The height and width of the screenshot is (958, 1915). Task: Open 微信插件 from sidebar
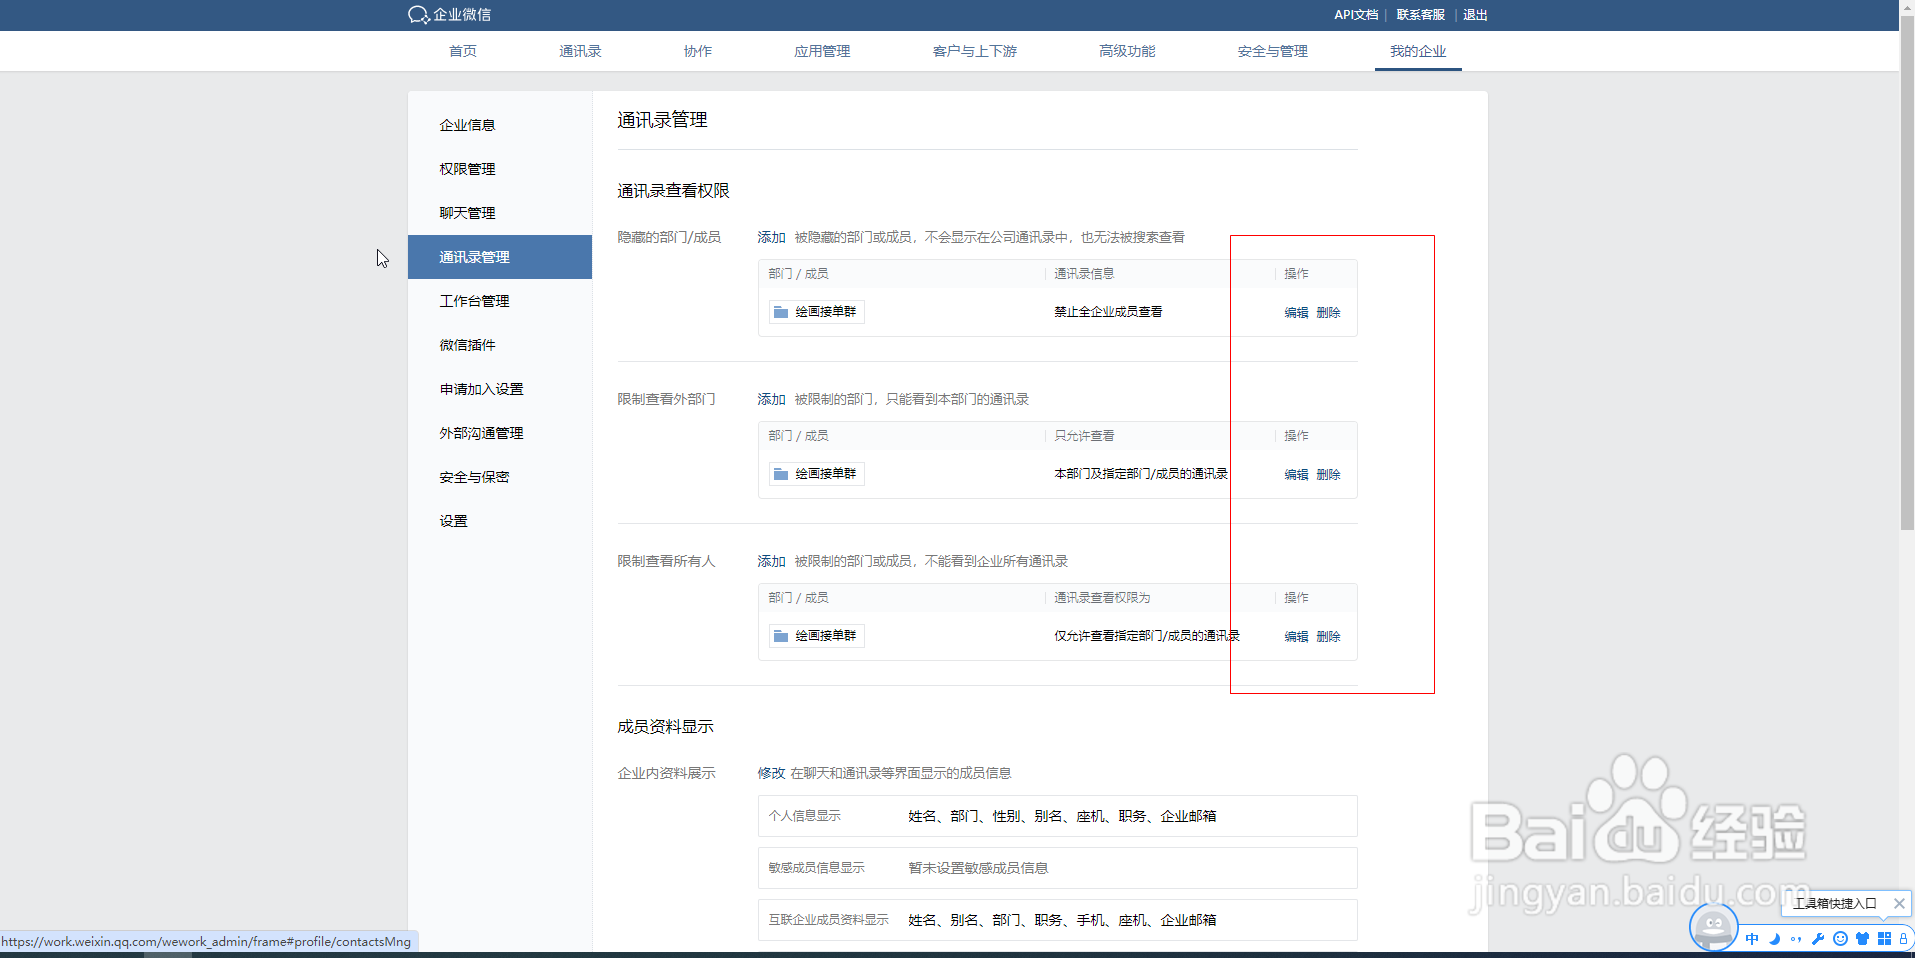(x=467, y=344)
